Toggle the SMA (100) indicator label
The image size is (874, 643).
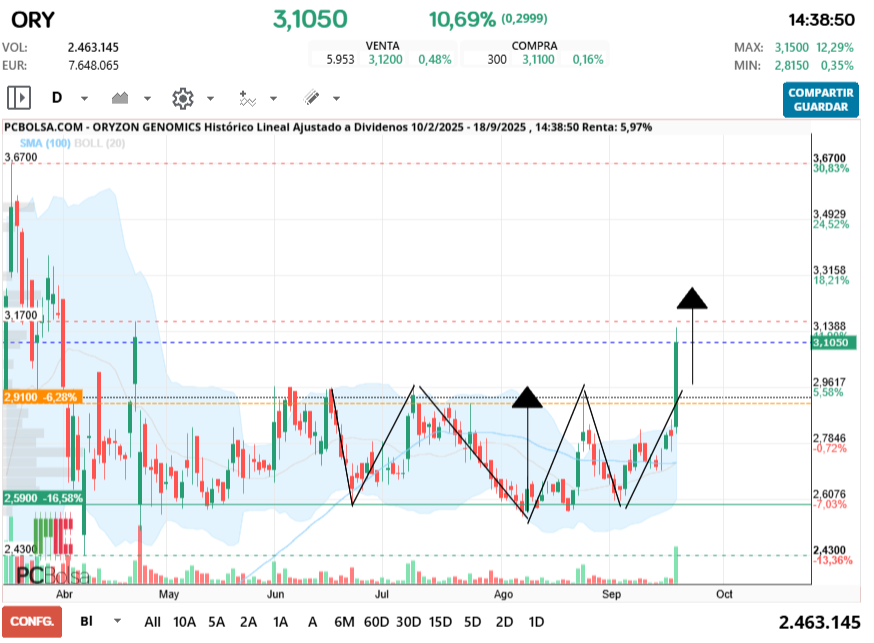pyautogui.click(x=45, y=143)
